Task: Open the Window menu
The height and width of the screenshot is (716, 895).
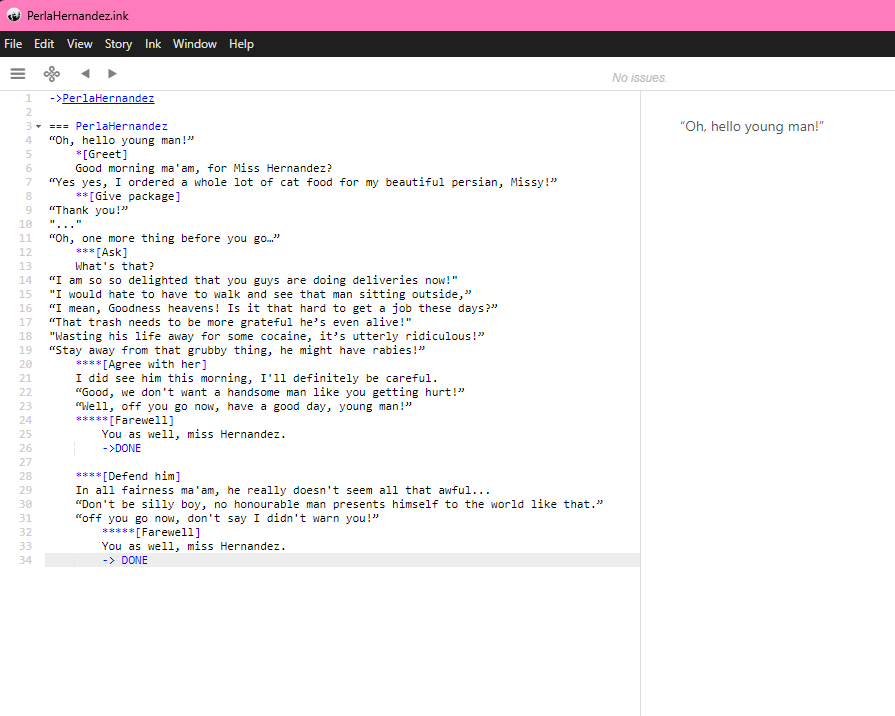Action: (195, 44)
